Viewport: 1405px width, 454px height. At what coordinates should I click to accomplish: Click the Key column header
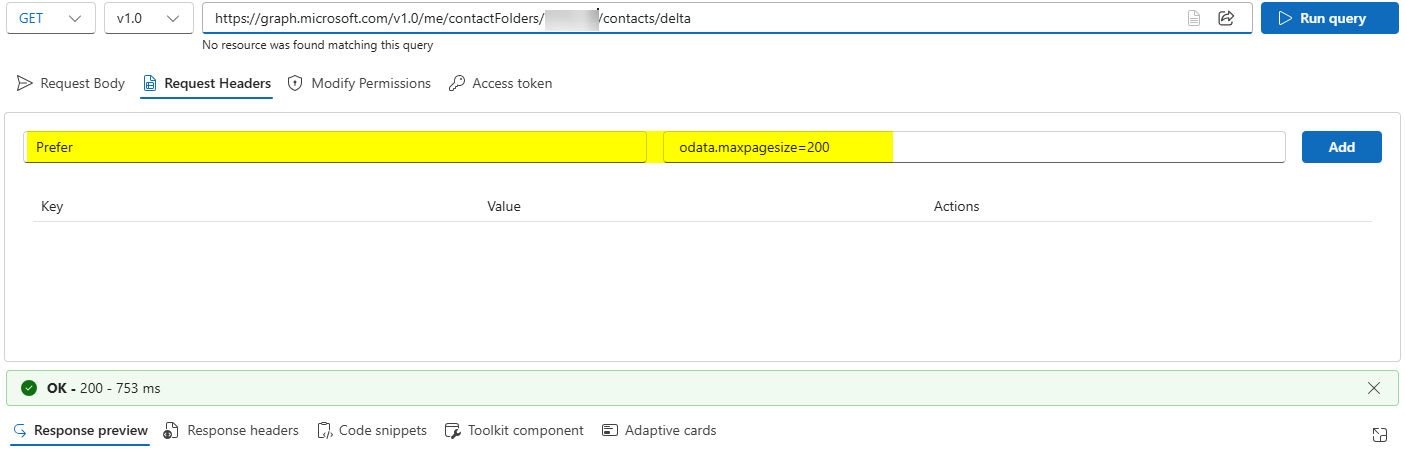[52, 206]
